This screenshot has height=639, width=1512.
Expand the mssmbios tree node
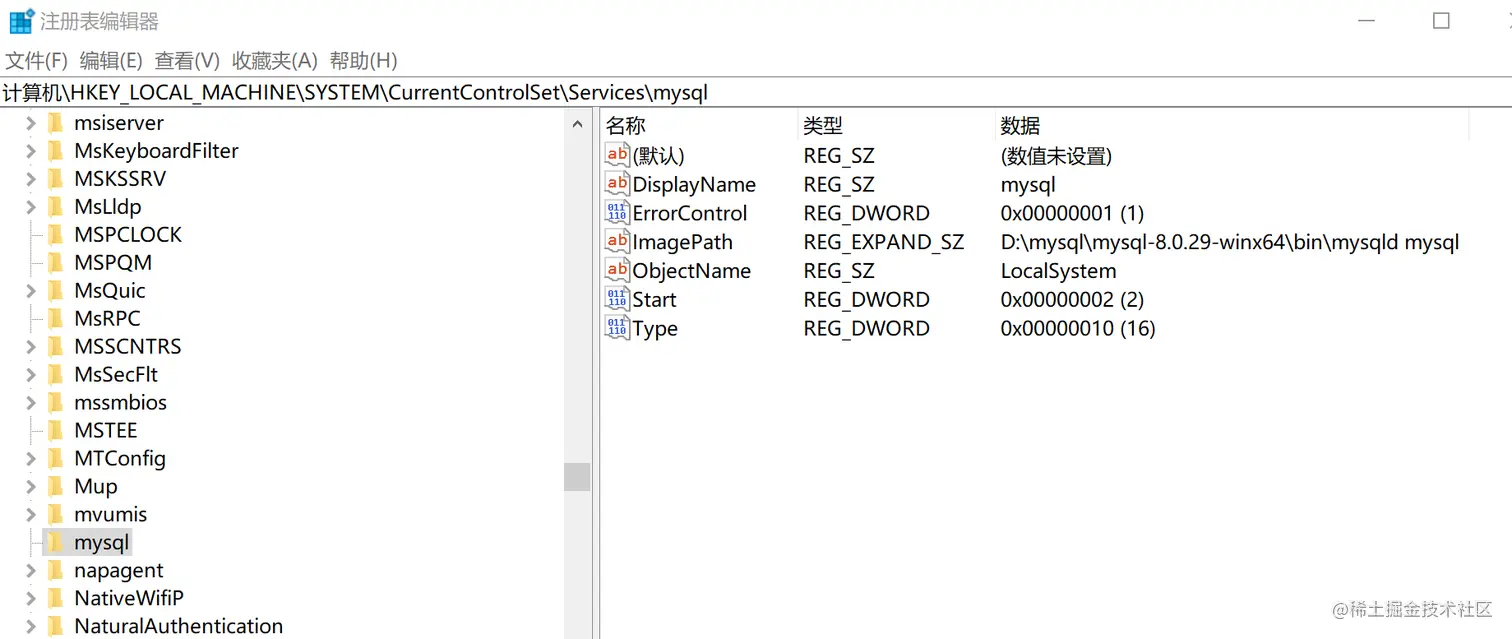[30, 403]
